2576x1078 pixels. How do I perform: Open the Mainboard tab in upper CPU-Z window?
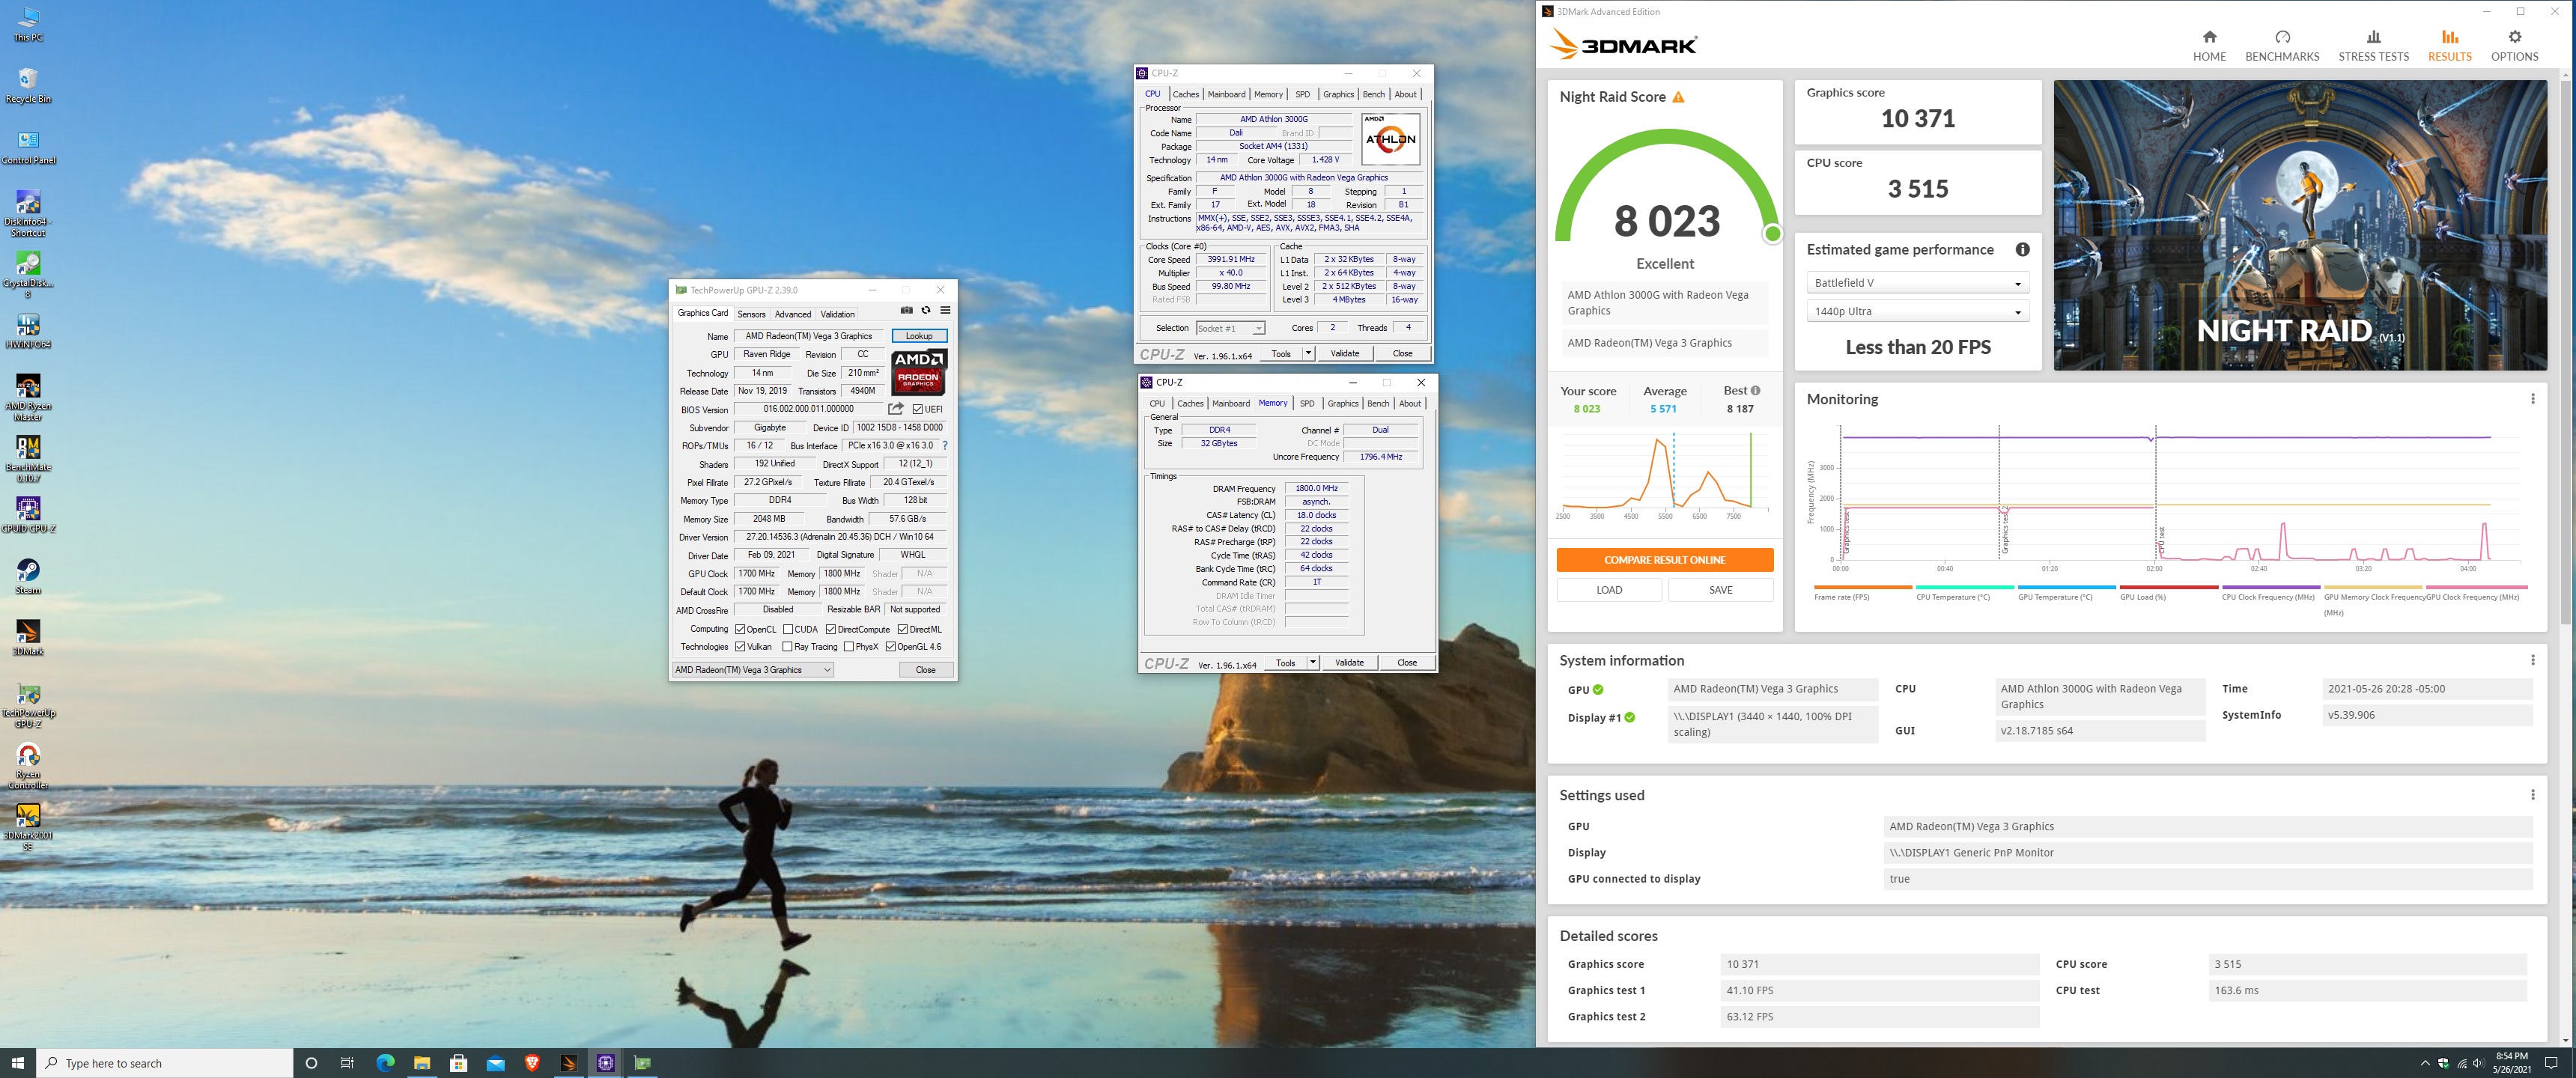(1226, 94)
